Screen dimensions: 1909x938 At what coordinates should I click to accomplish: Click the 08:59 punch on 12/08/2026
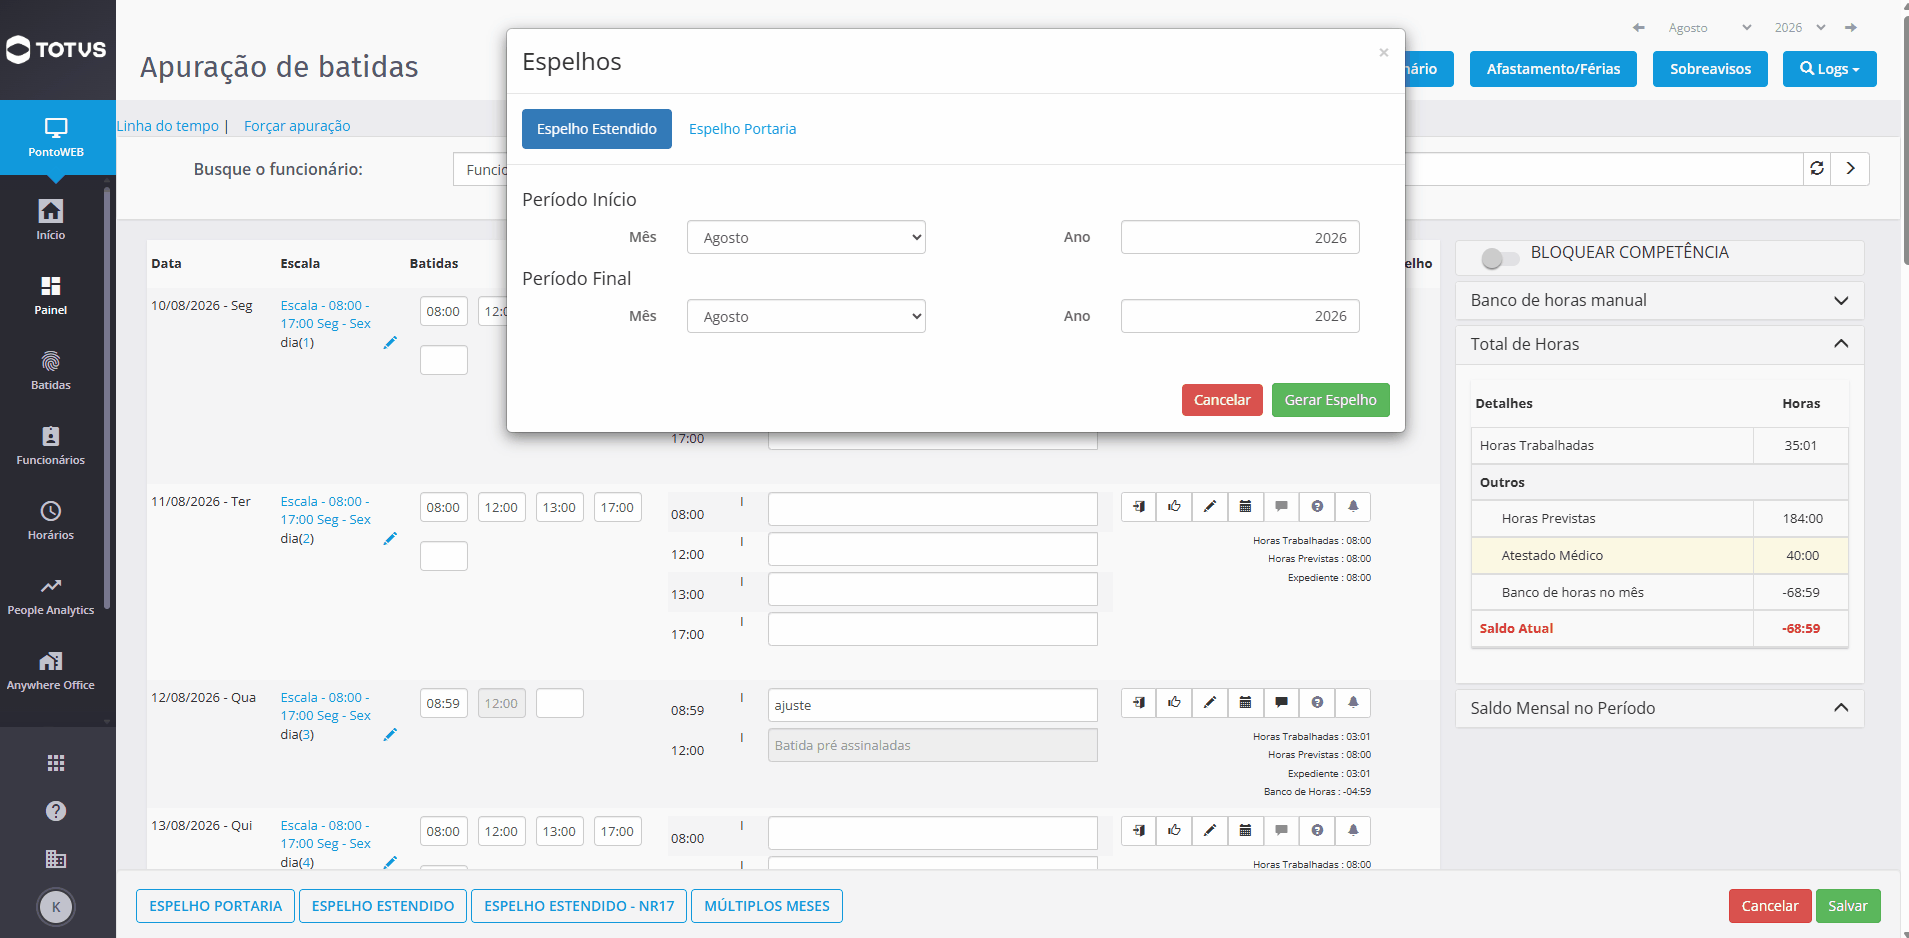pos(443,703)
